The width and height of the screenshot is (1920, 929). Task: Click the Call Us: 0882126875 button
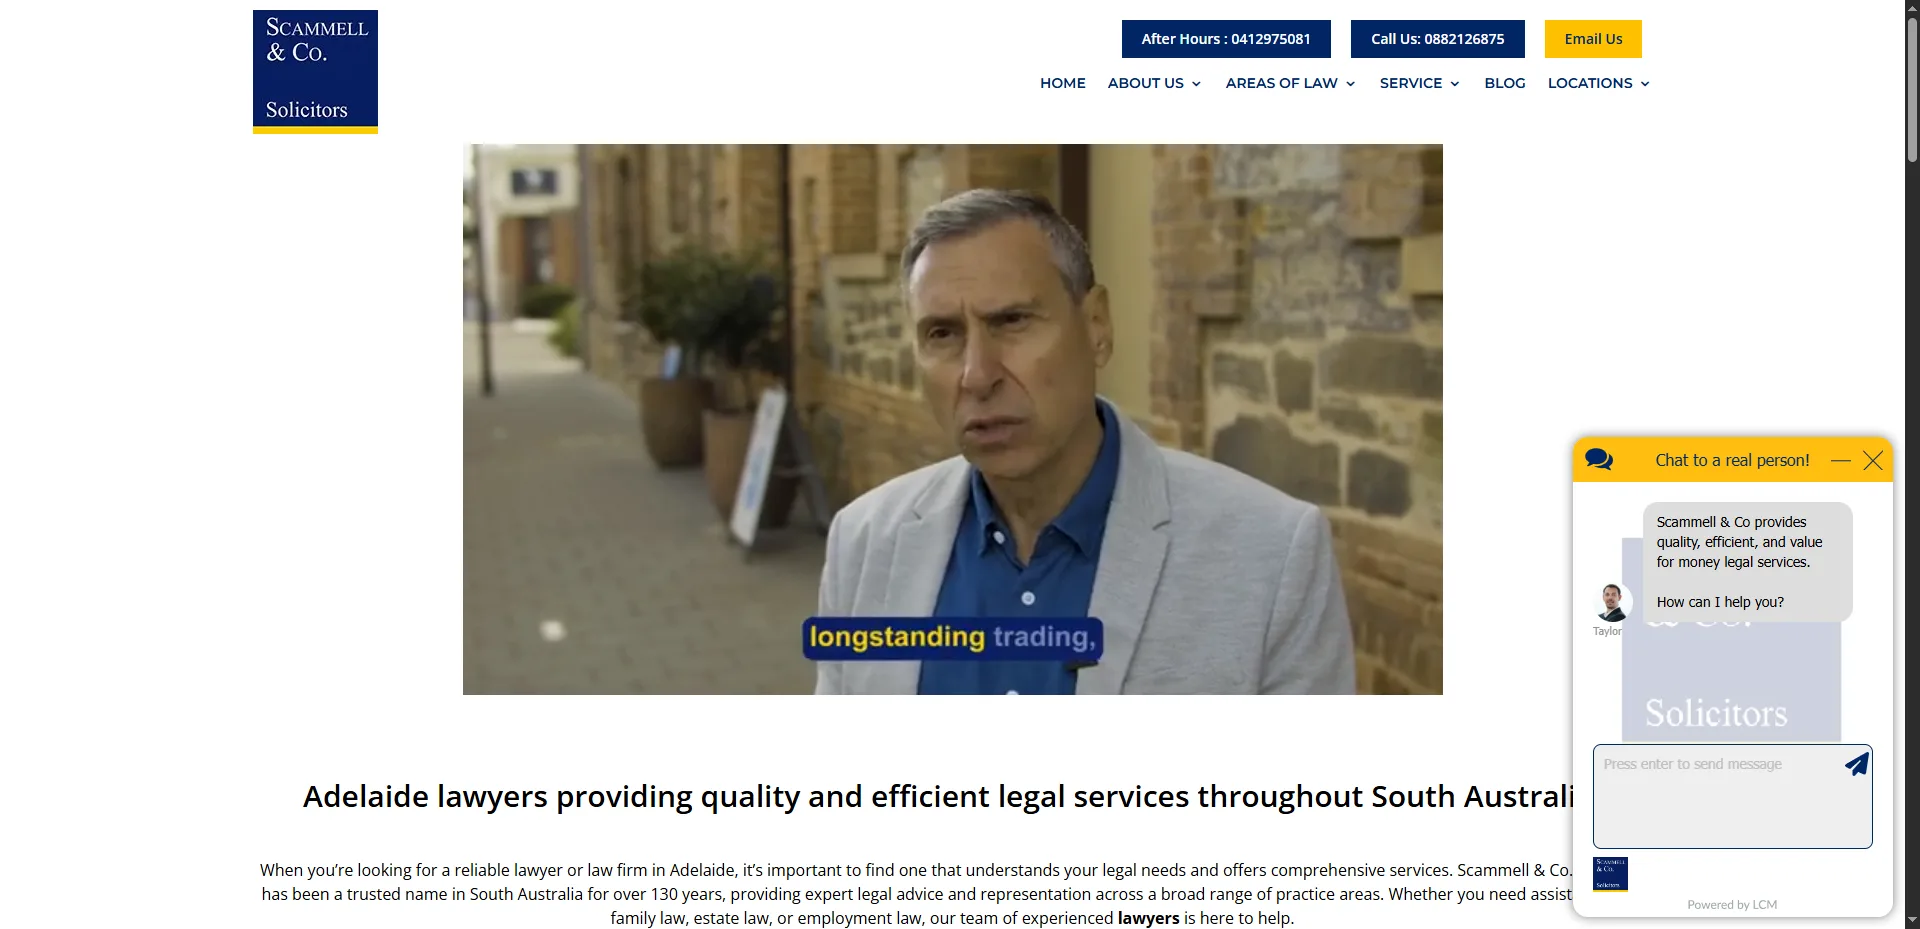click(1438, 39)
